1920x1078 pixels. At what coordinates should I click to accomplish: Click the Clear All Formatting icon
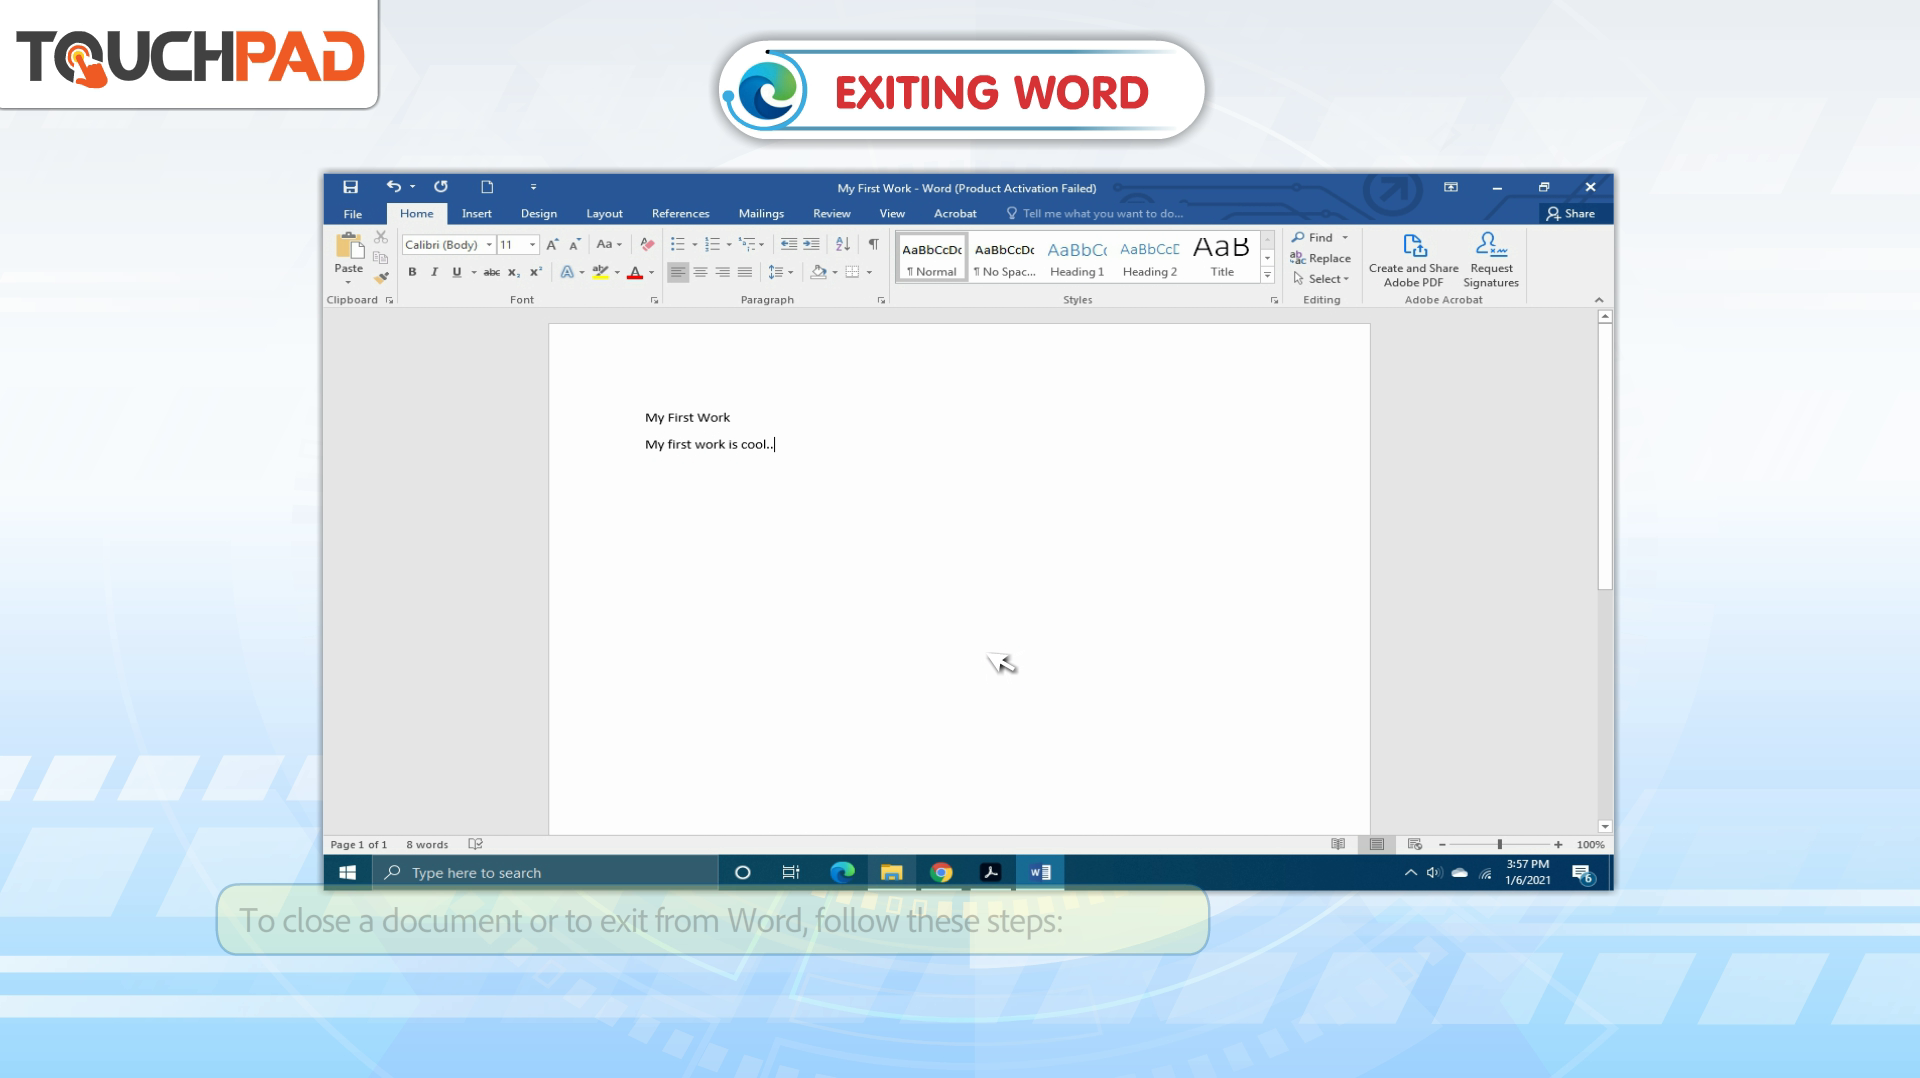coord(647,245)
